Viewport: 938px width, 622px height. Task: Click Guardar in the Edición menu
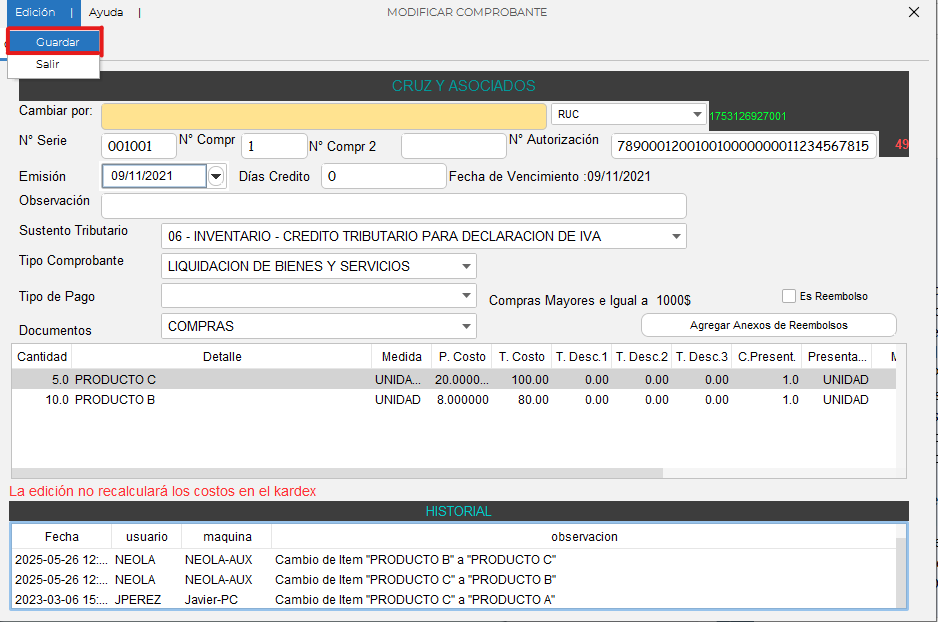[56, 42]
